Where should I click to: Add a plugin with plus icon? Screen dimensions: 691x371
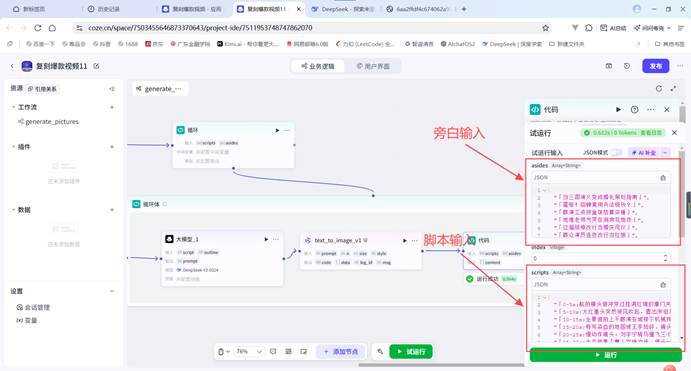pos(112,147)
